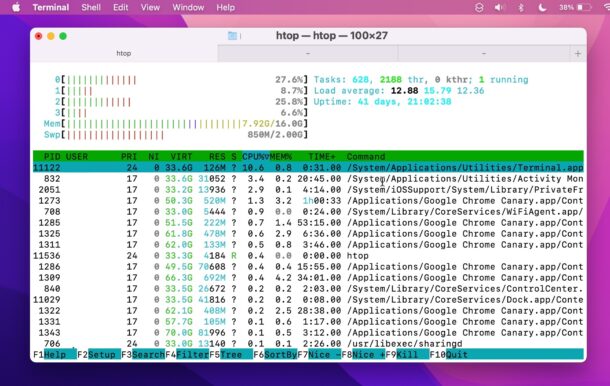Switch to the third terminal tab
This screenshot has width=610, height=386.
(484, 53)
